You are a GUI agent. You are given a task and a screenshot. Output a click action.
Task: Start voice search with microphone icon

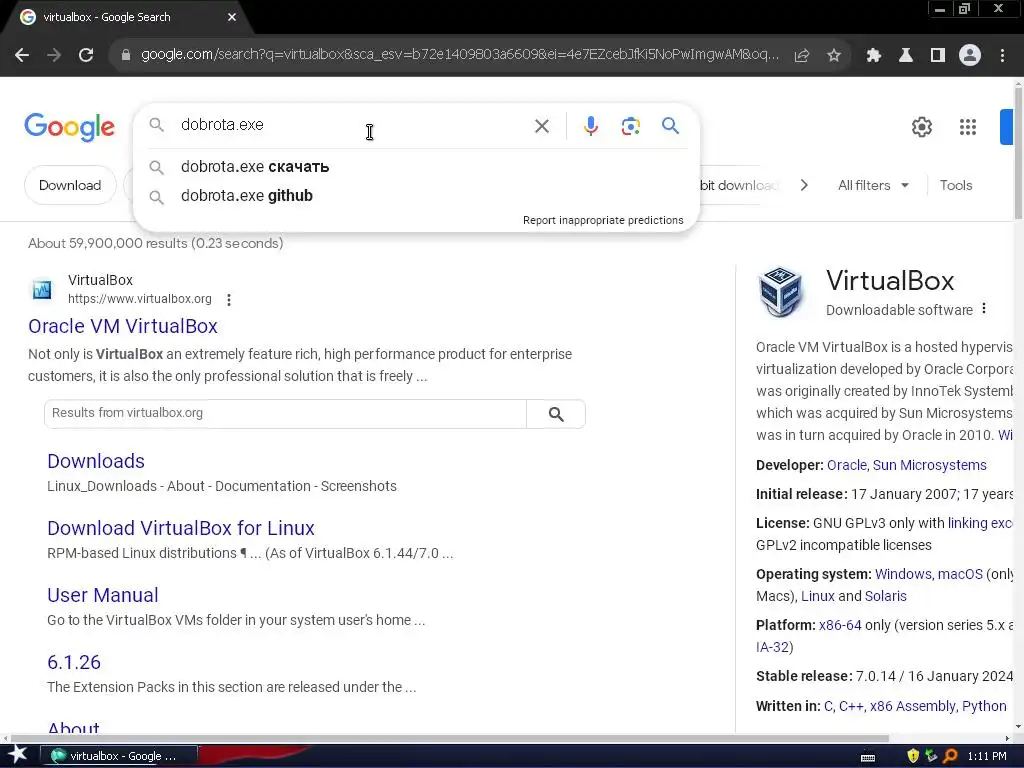[591, 126]
